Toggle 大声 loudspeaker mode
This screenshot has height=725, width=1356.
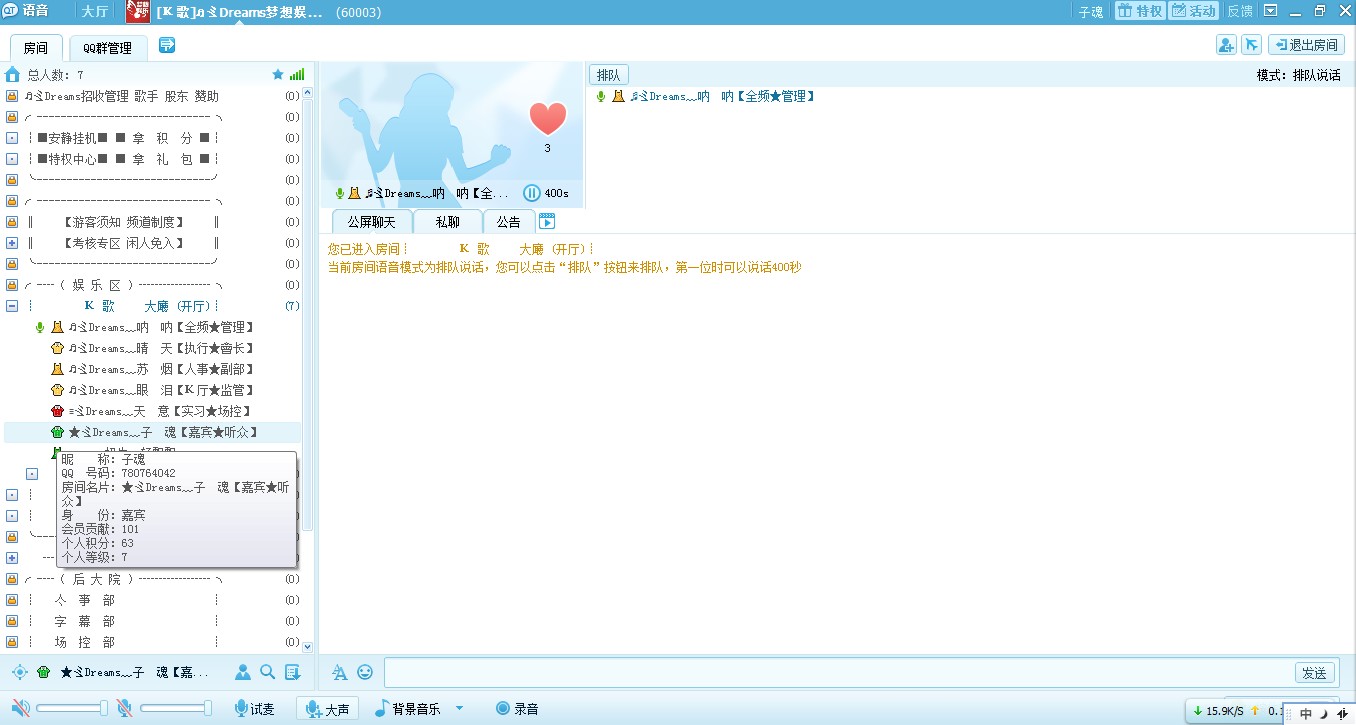pyautogui.click(x=325, y=708)
